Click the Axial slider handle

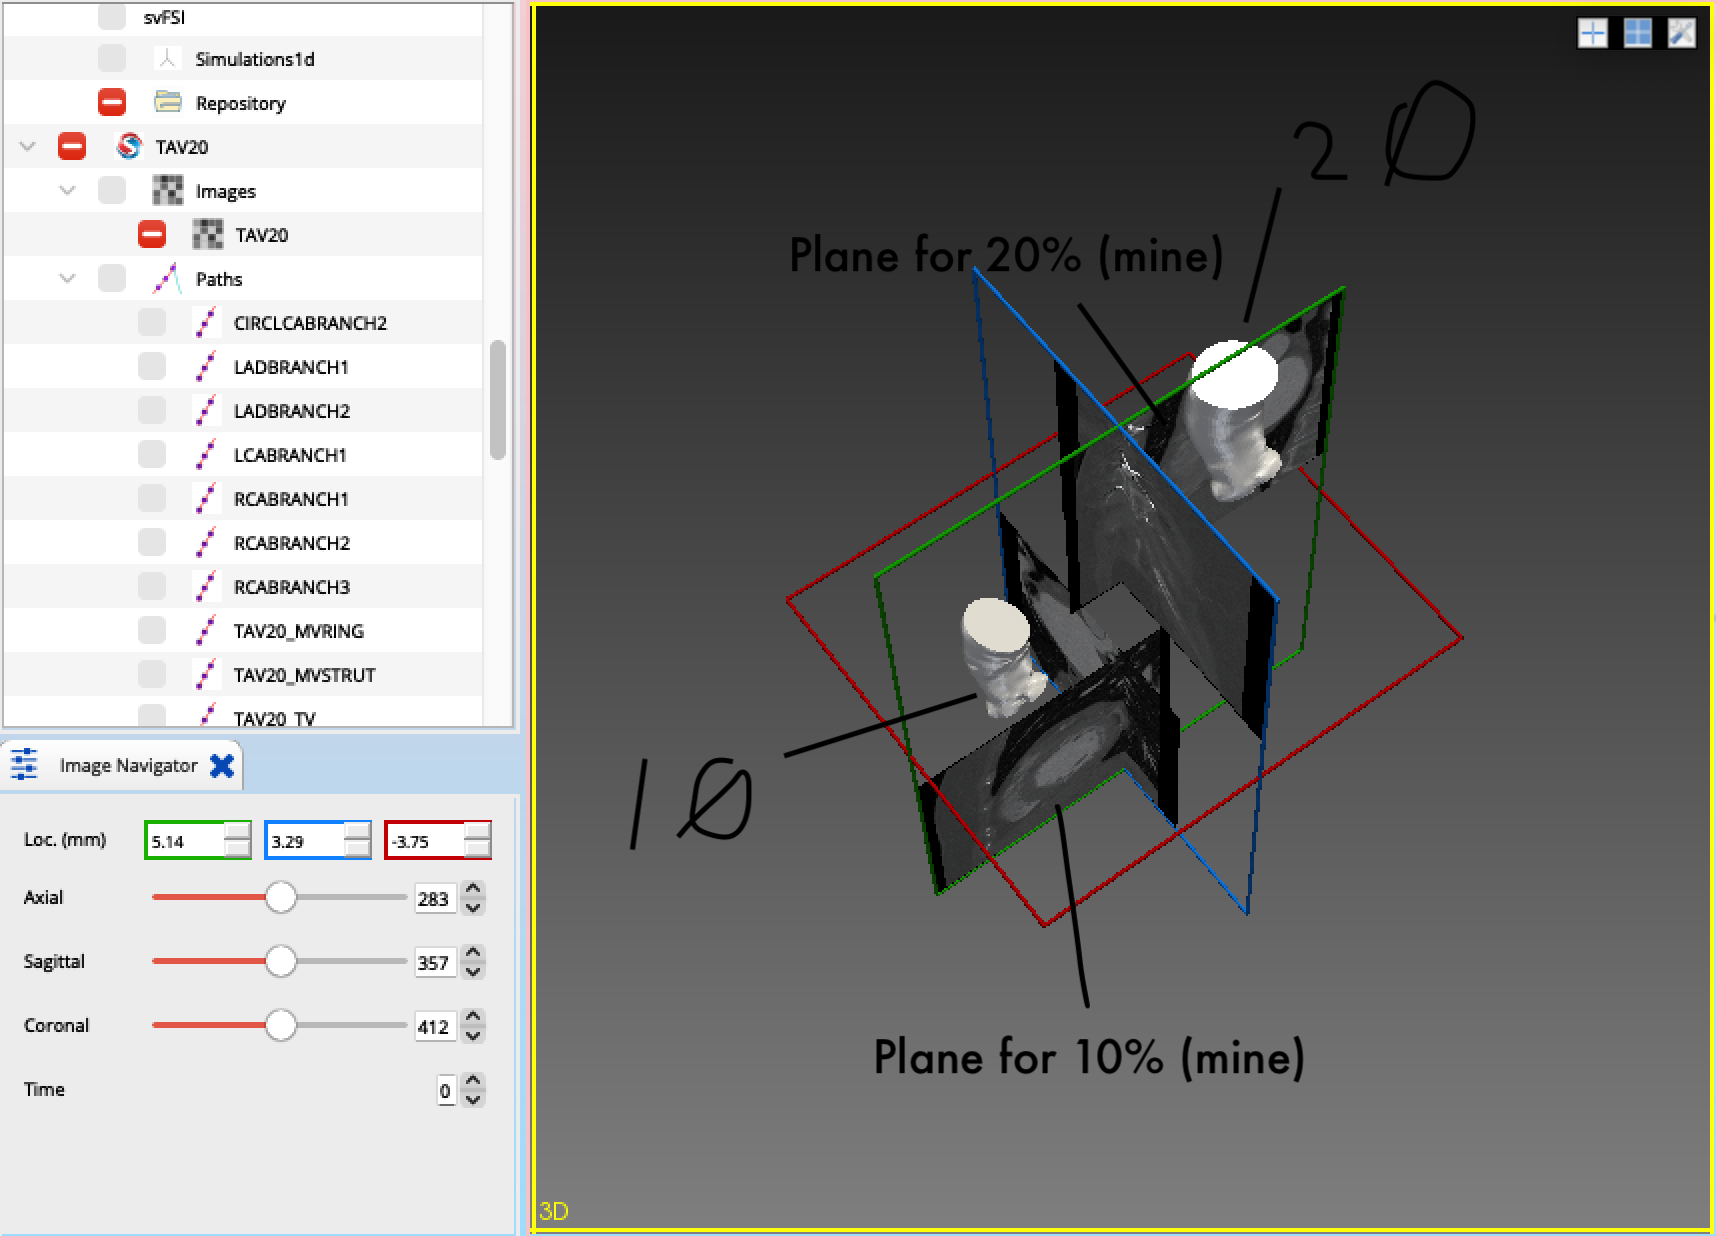(x=281, y=898)
